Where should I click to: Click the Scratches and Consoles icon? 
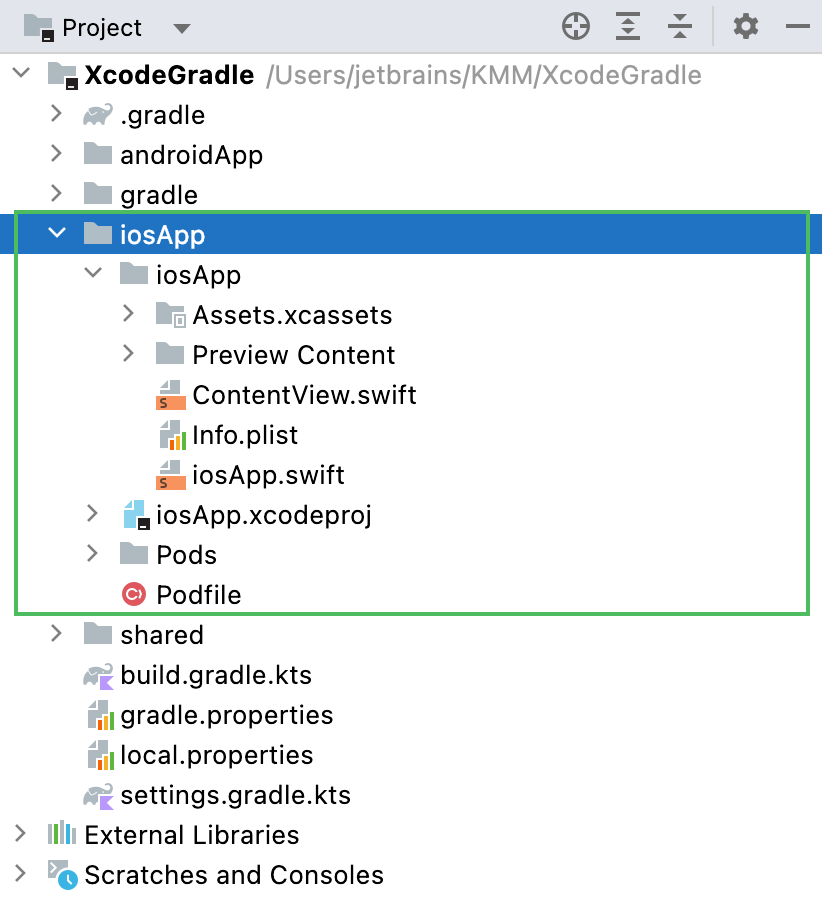62,875
